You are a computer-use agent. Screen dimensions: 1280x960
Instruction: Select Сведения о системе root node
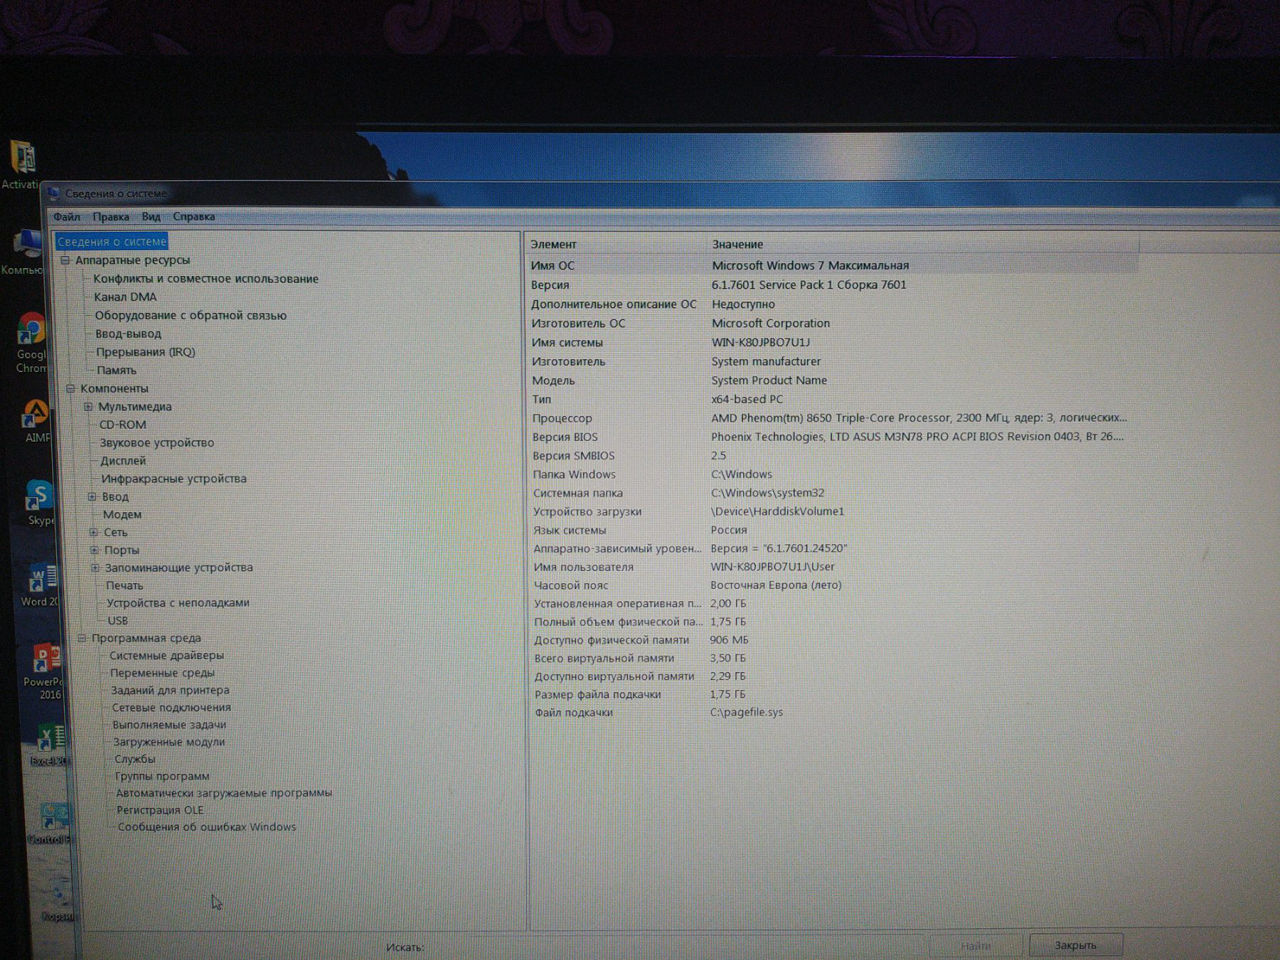click(112, 242)
